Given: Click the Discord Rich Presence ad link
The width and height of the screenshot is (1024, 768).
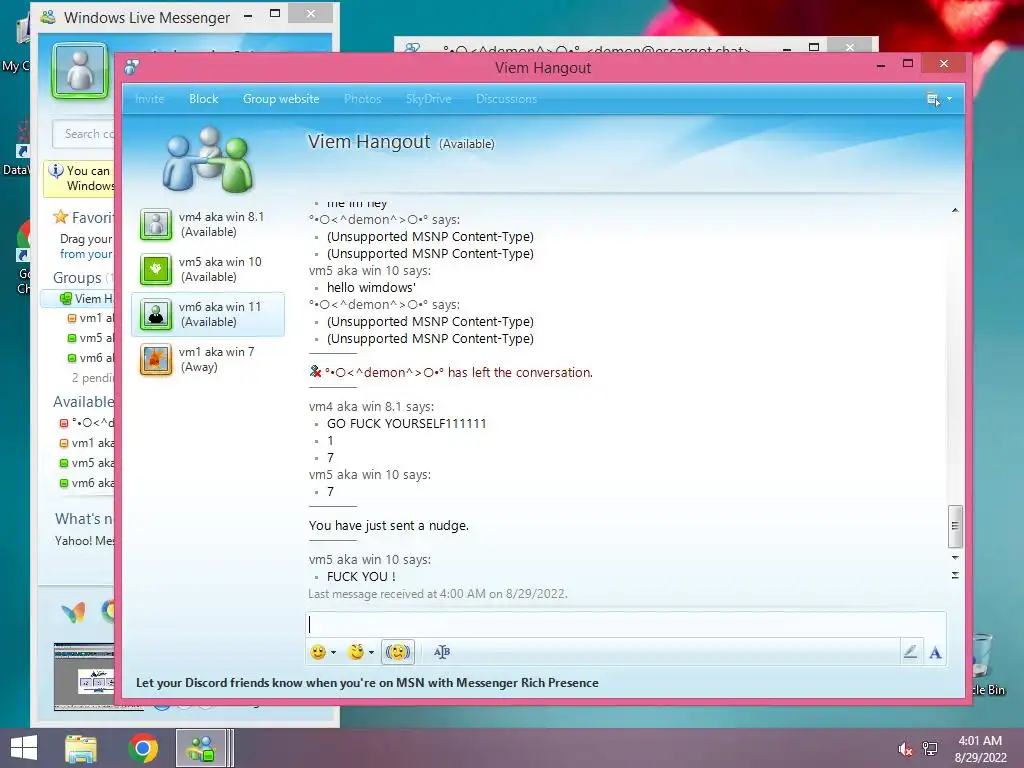Looking at the screenshot, I should pos(367,682).
